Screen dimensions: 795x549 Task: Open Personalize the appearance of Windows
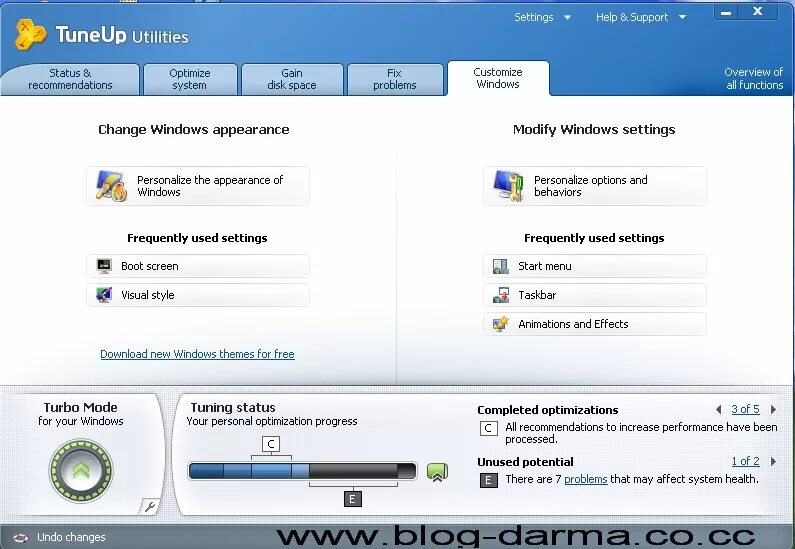point(198,186)
